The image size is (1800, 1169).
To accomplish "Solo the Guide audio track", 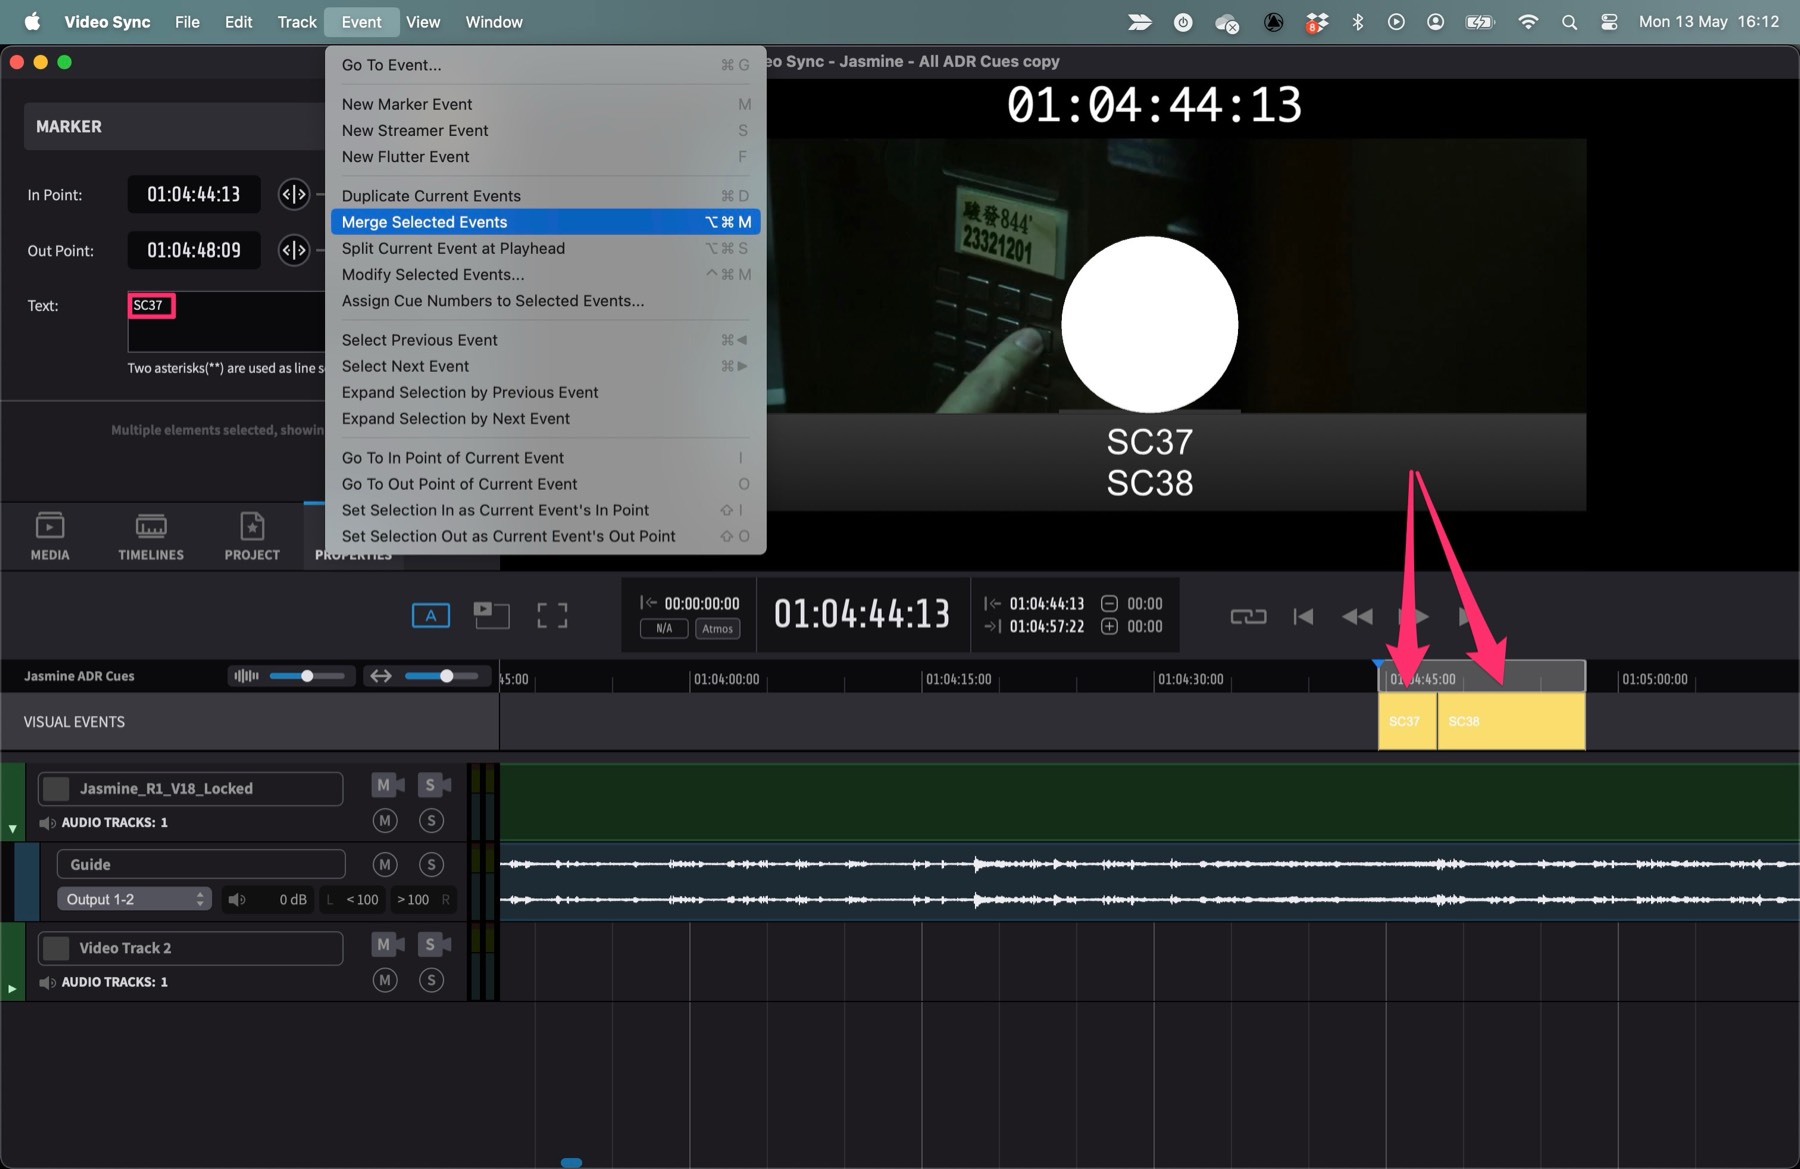I will point(431,864).
